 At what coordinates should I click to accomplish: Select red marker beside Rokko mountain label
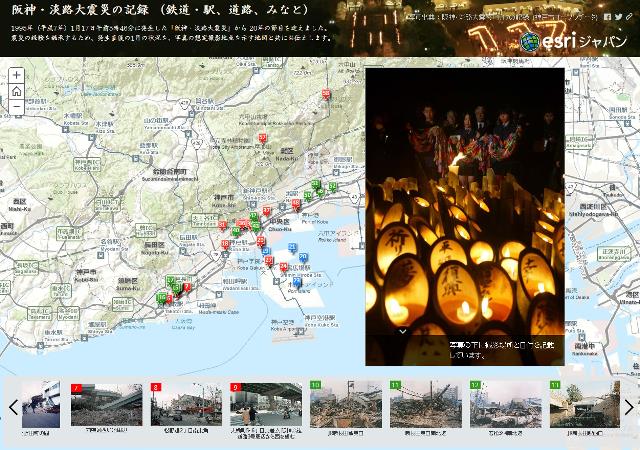coord(262,138)
